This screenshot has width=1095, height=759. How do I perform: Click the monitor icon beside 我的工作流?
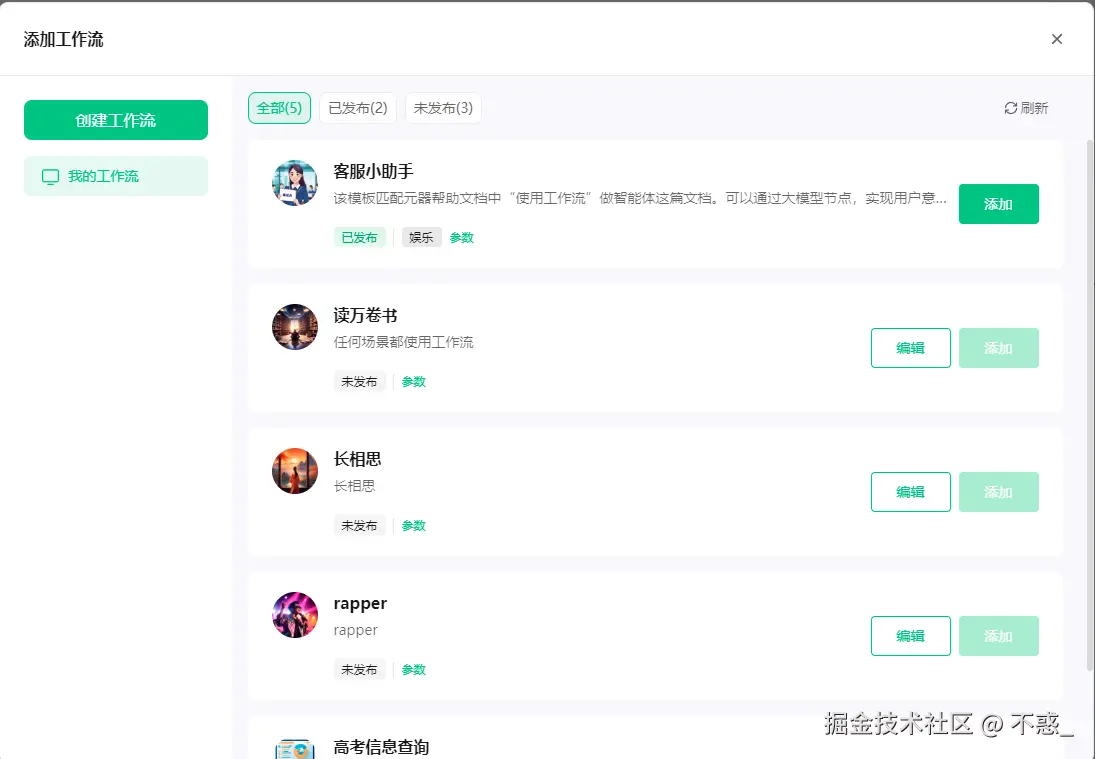[50, 175]
